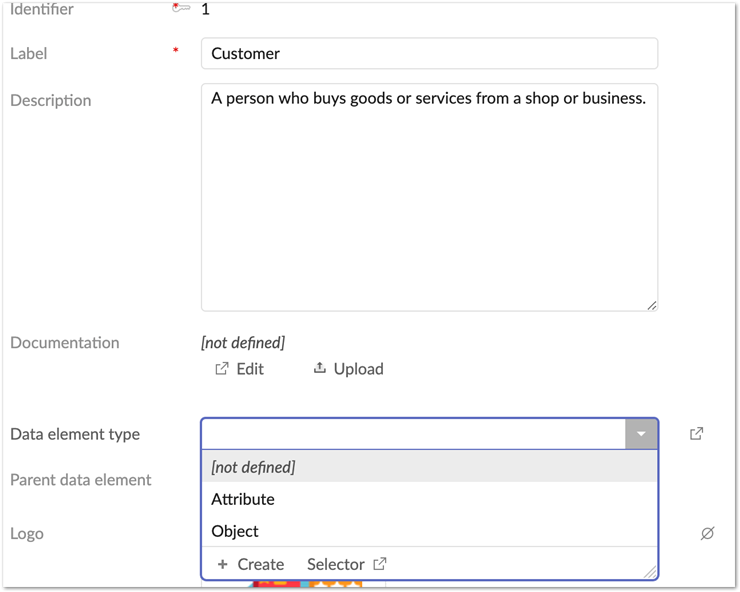Viewport: 740px width, 592px height.
Task: Click the external link icon beside Selector
Action: (380, 564)
